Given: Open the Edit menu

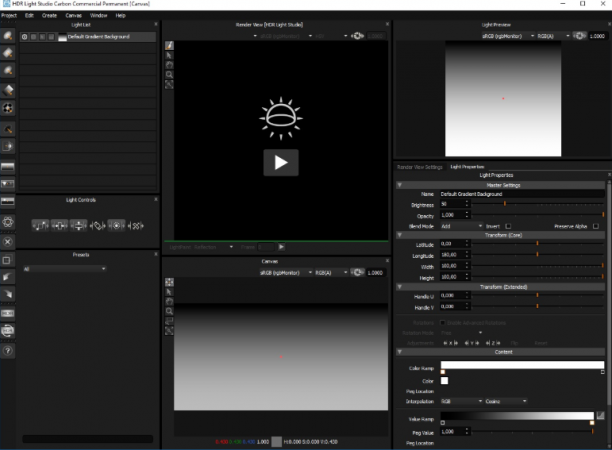Looking at the screenshot, I should 29,16.
